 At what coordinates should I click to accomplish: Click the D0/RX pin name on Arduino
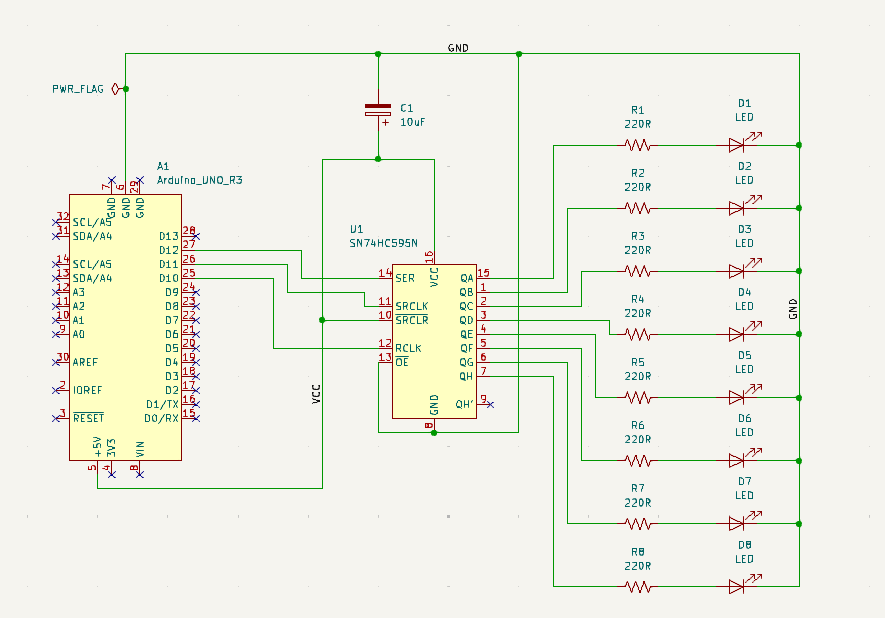[162, 418]
